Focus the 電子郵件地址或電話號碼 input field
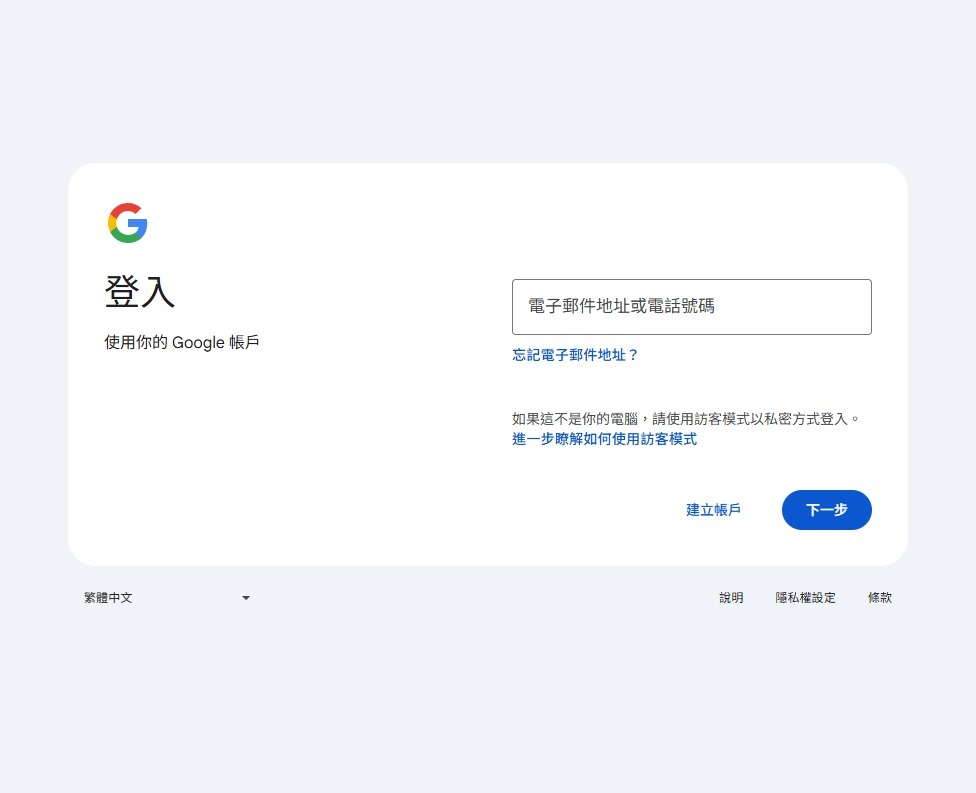 coord(692,307)
